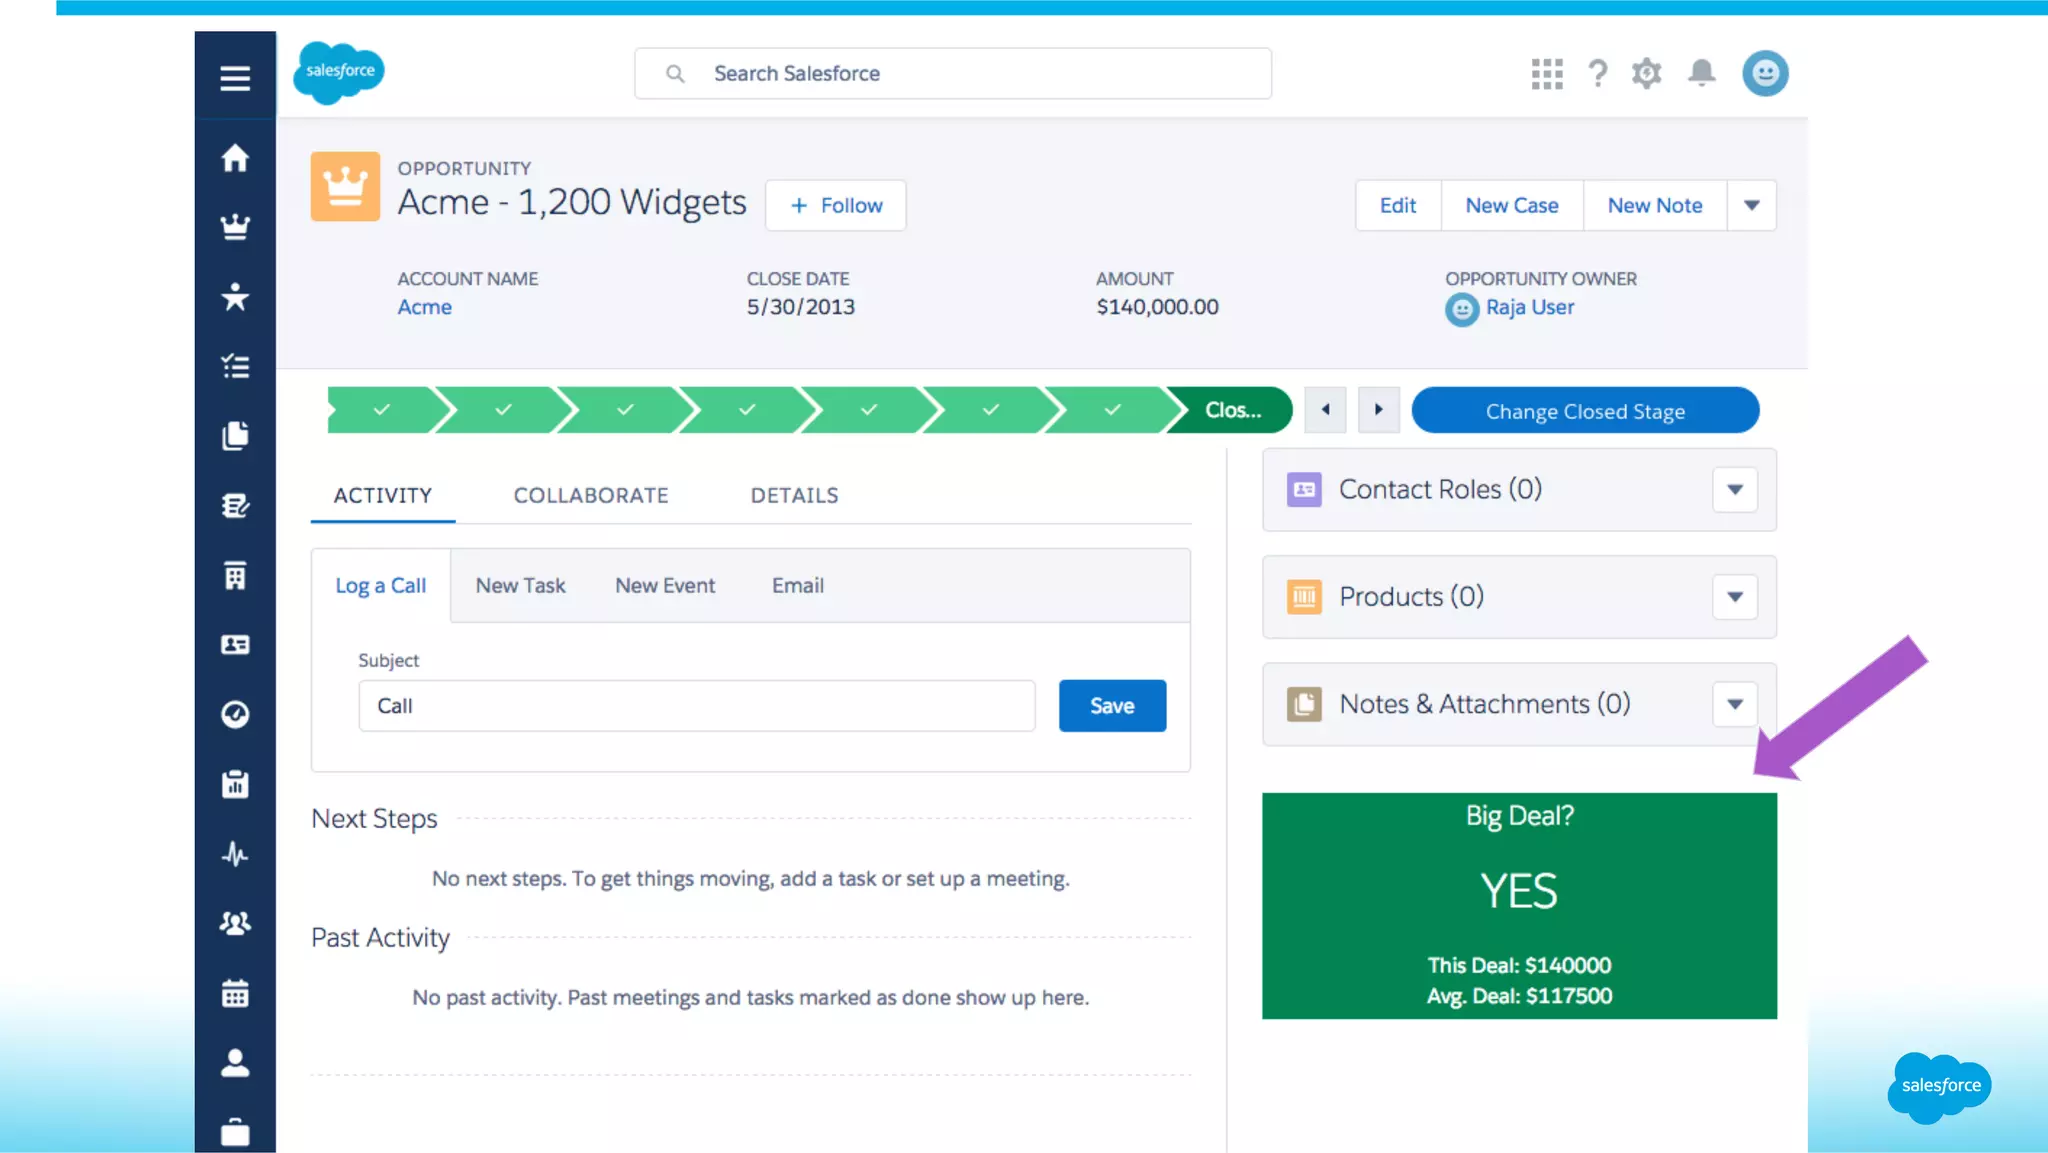This screenshot has width=2048, height=1153.
Task: Open Calendar icon in the sidebar
Action: (235, 993)
